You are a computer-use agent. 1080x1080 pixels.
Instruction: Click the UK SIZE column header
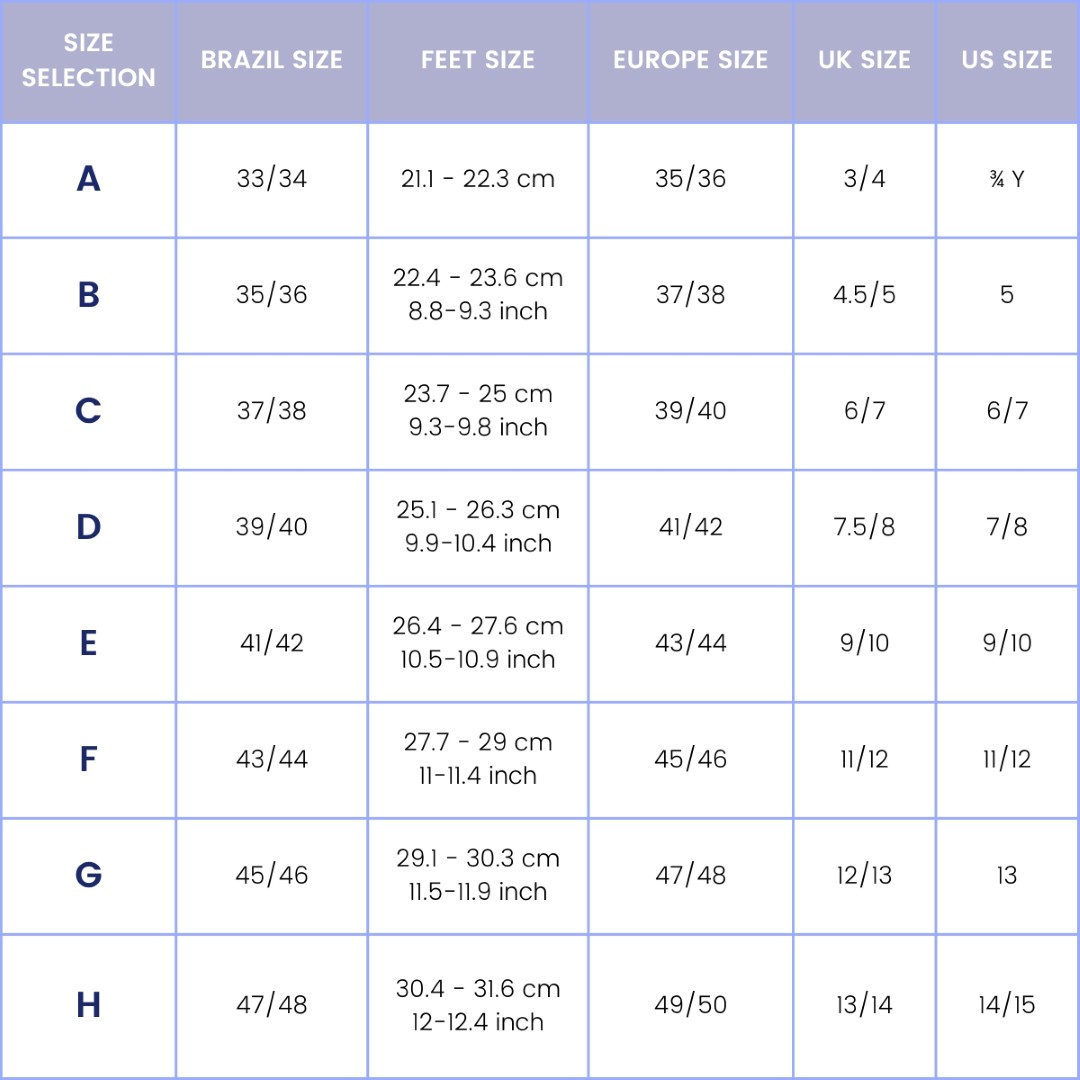pos(864,60)
